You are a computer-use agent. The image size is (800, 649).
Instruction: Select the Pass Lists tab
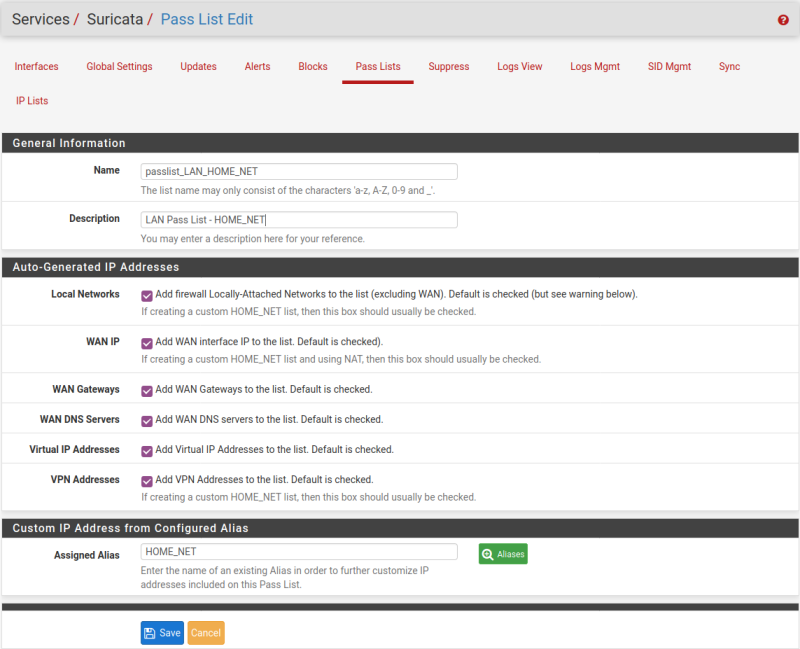(x=378, y=66)
